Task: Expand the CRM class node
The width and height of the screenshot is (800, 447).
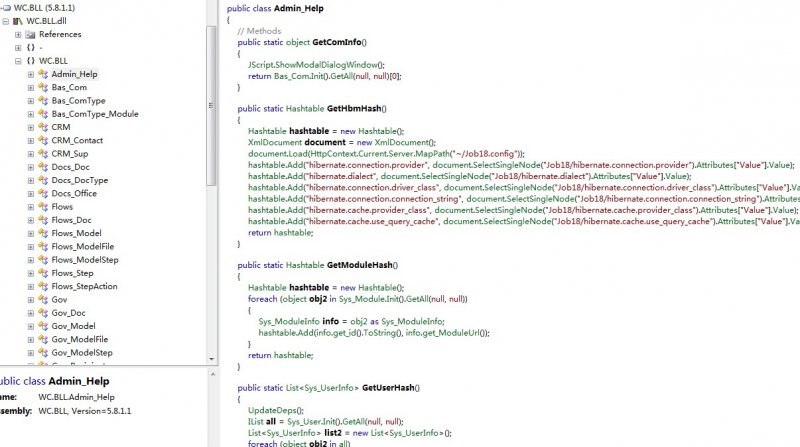Action: pos(31,128)
